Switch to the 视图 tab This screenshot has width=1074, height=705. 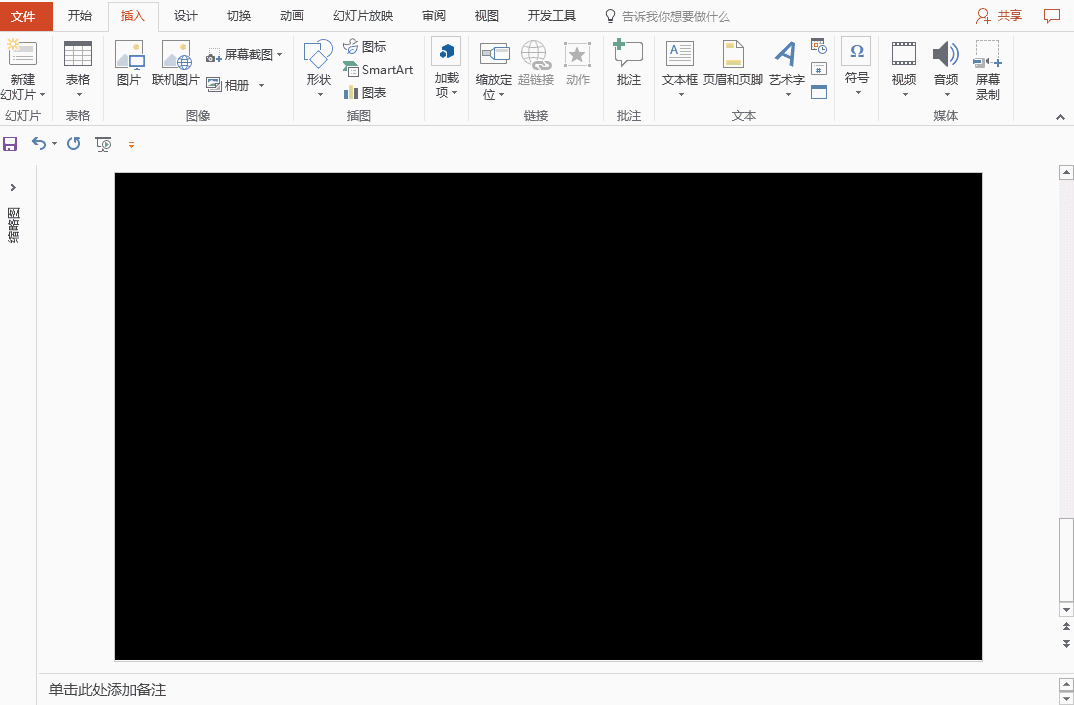point(487,16)
